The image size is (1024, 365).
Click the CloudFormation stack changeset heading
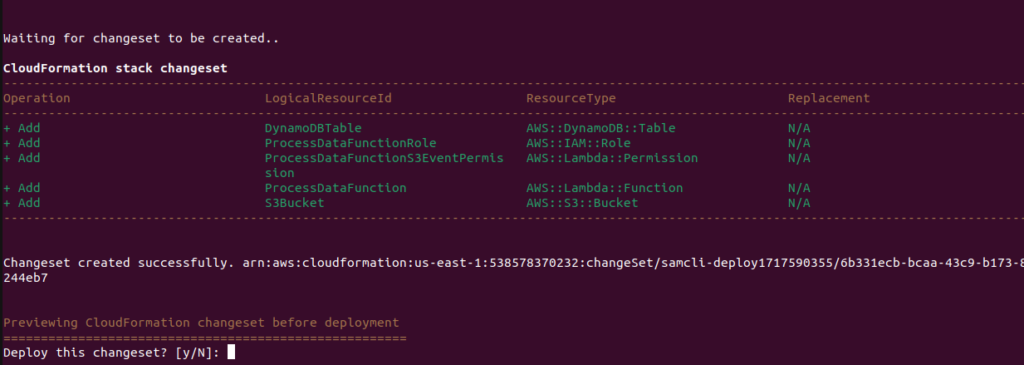(115, 68)
